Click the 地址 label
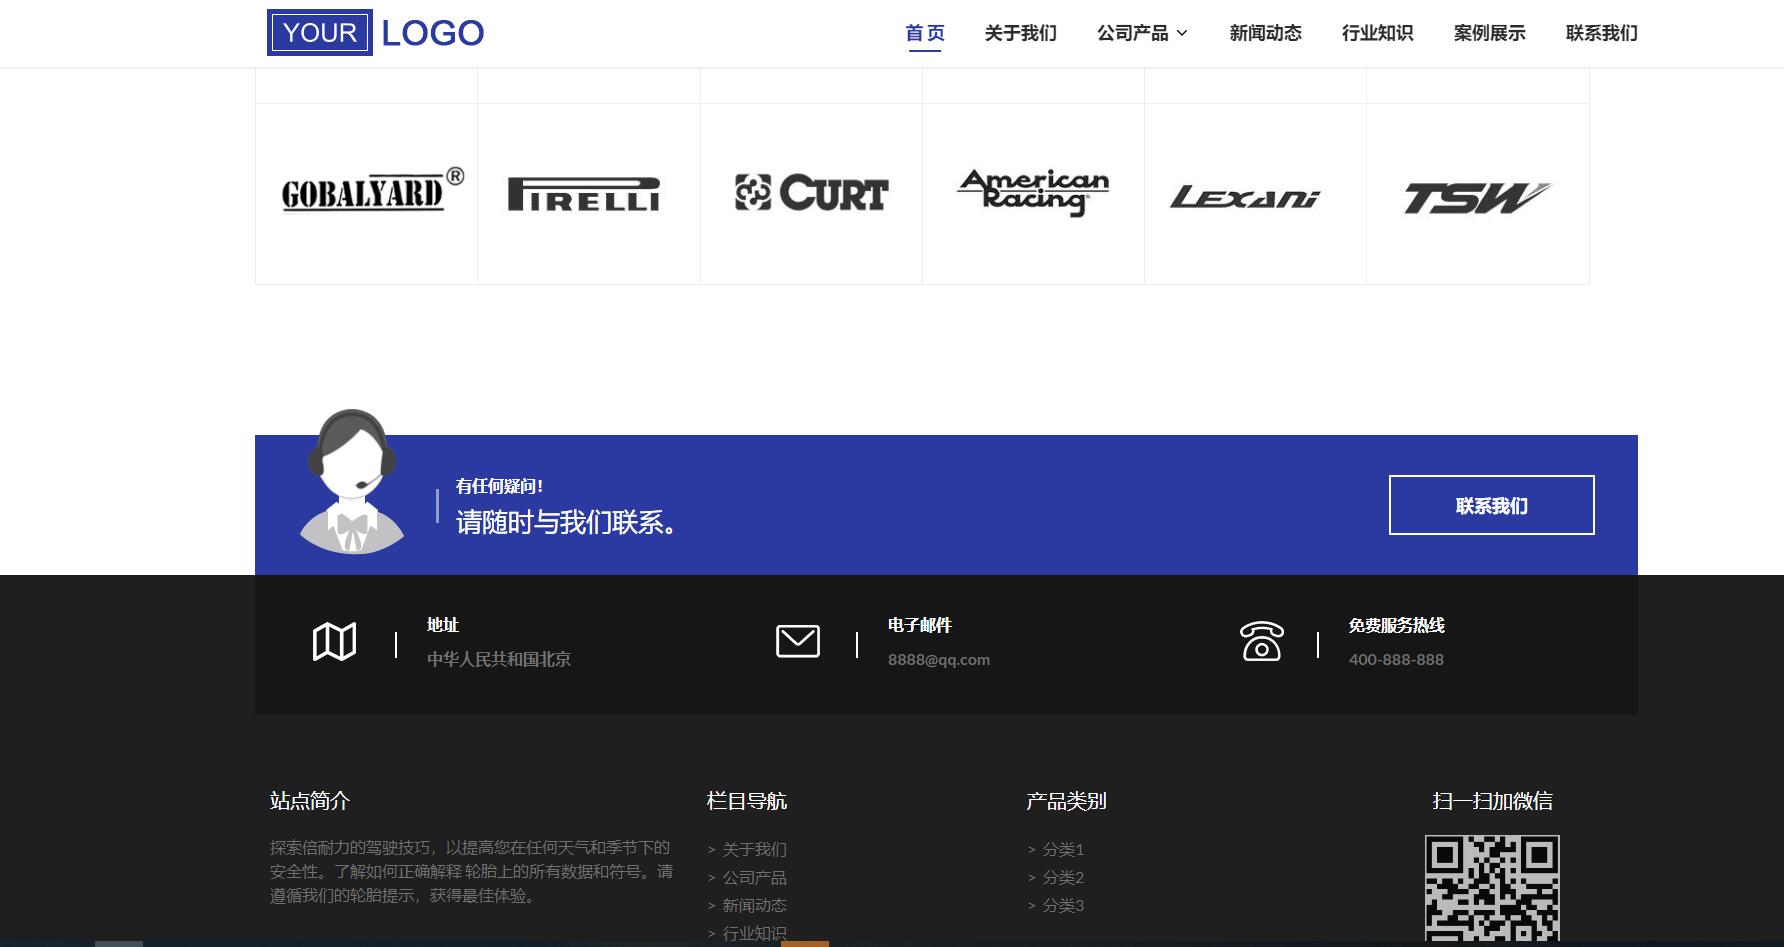 click(x=443, y=625)
